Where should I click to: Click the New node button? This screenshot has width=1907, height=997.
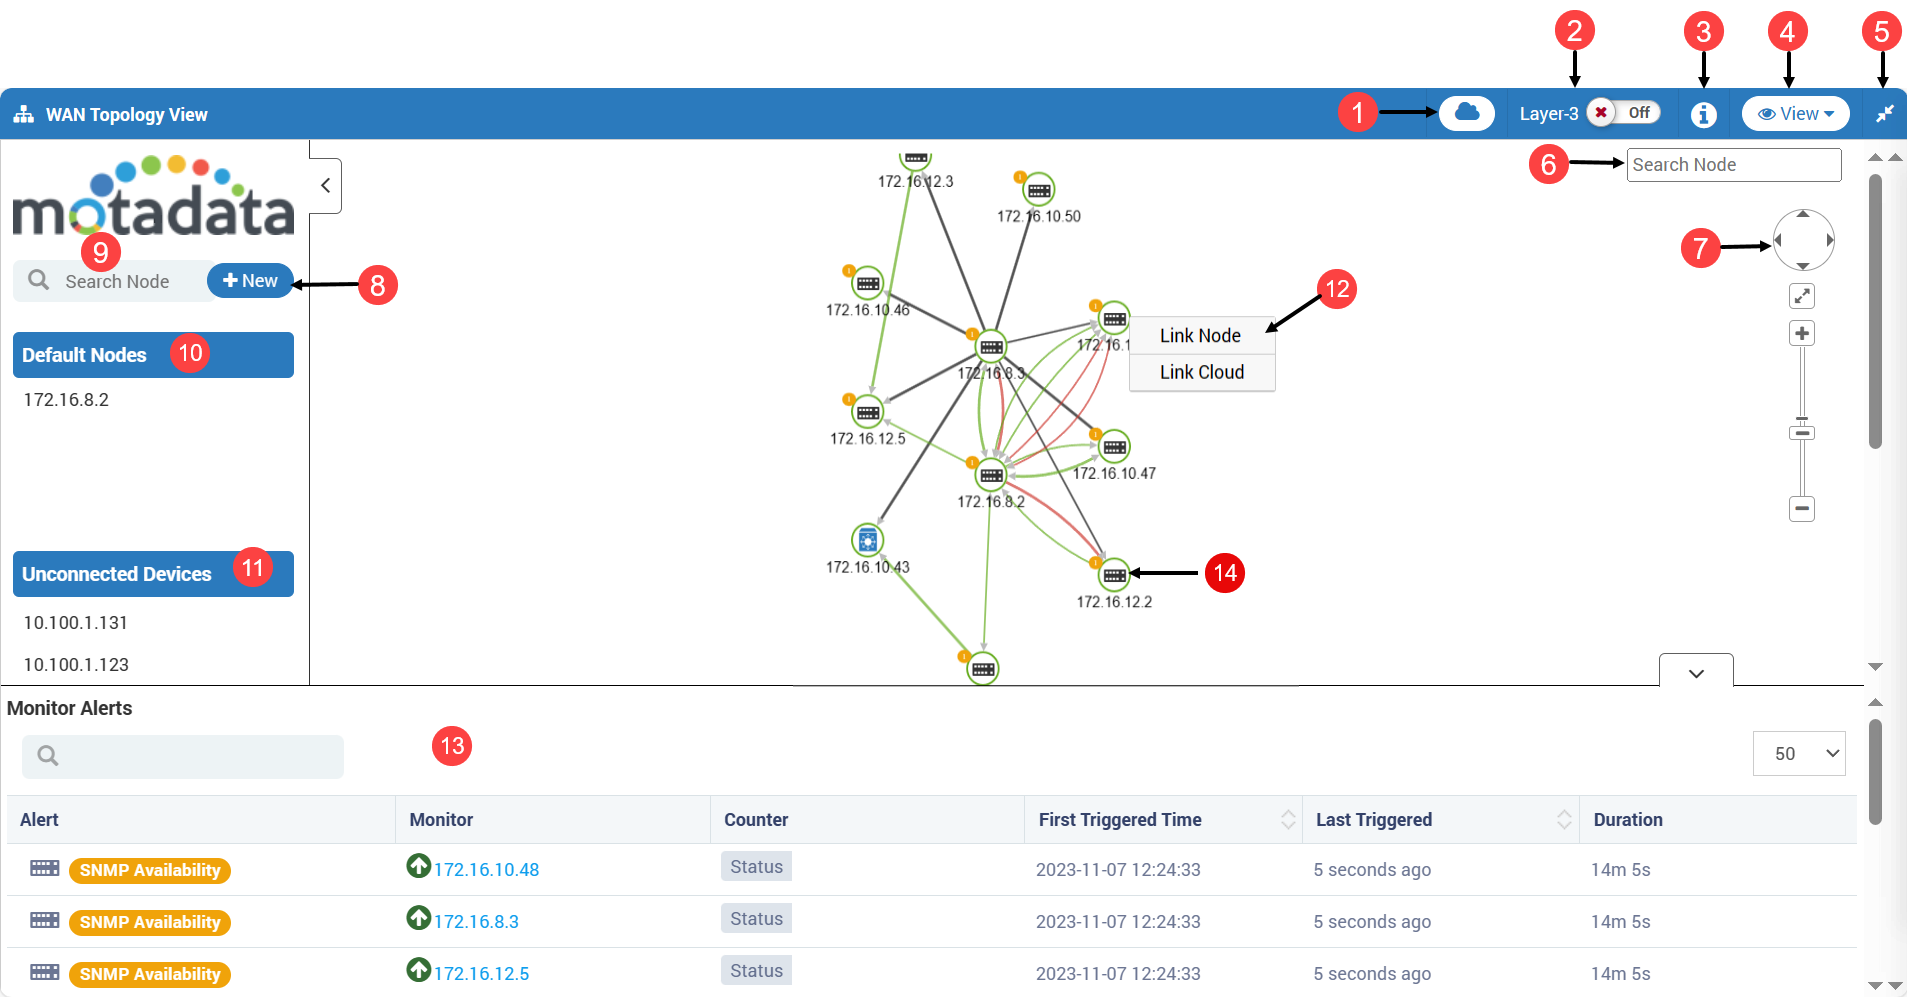coord(250,281)
